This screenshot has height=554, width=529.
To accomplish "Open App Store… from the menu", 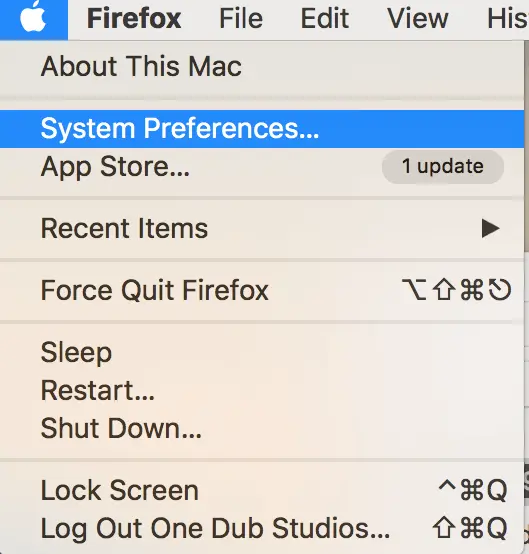I will pos(262,167).
